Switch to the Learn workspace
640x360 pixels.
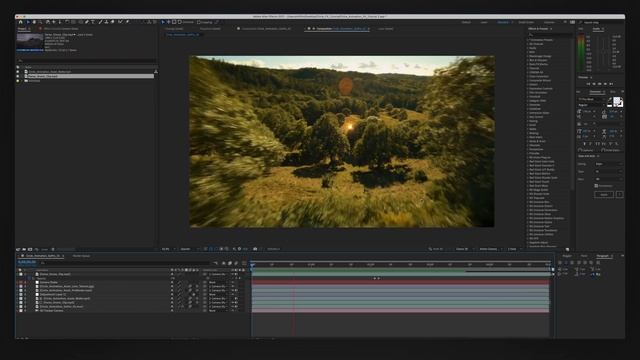click(x=484, y=22)
